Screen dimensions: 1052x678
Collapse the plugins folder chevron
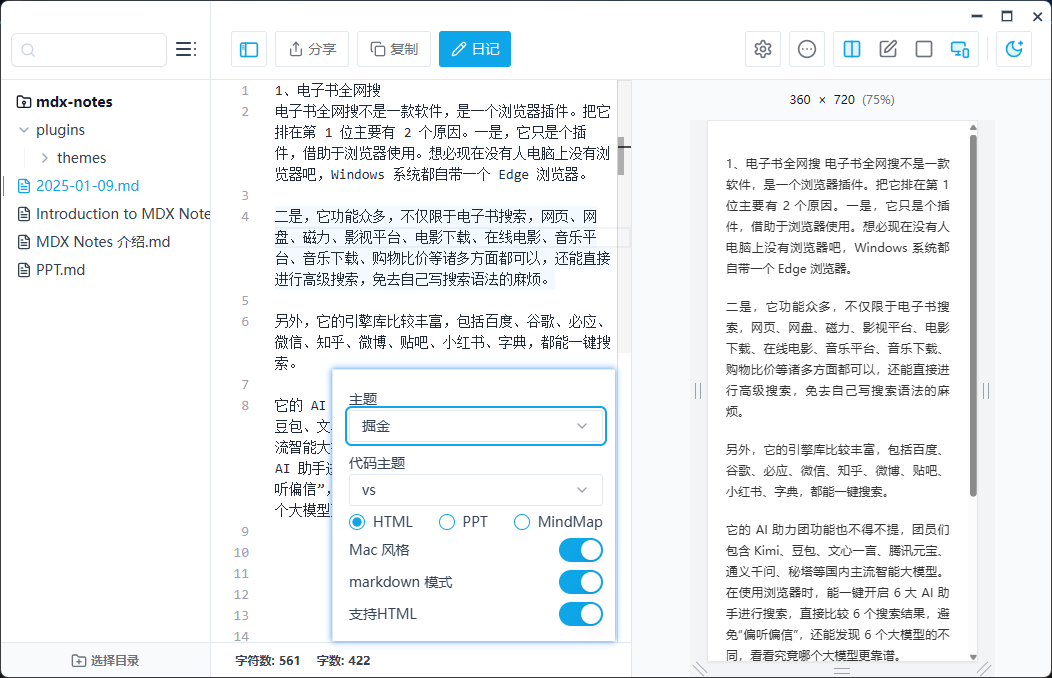click(x=24, y=130)
